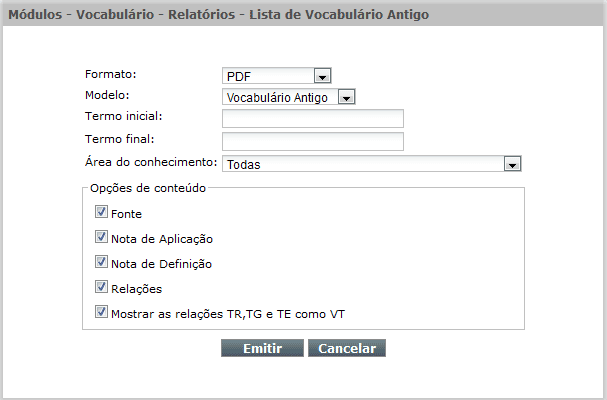Click the Lista de Vocabulário Antigo title
607x400 pixels.
coord(339,15)
